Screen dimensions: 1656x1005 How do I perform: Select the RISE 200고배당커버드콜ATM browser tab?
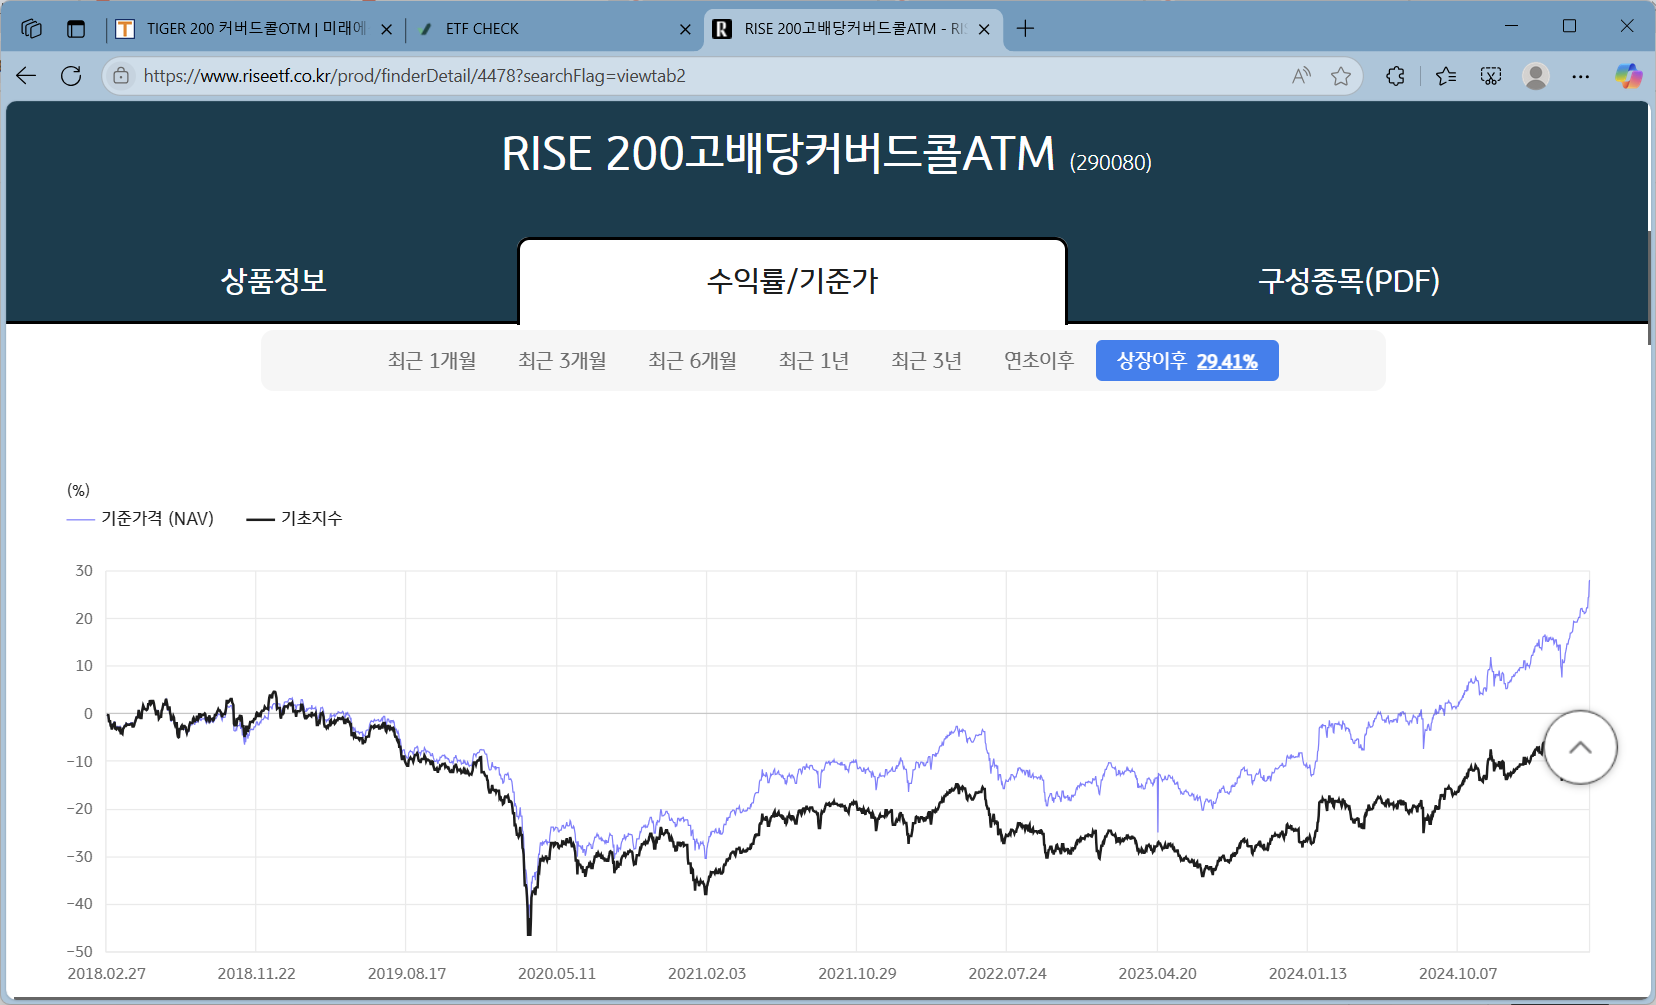click(853, 29)
